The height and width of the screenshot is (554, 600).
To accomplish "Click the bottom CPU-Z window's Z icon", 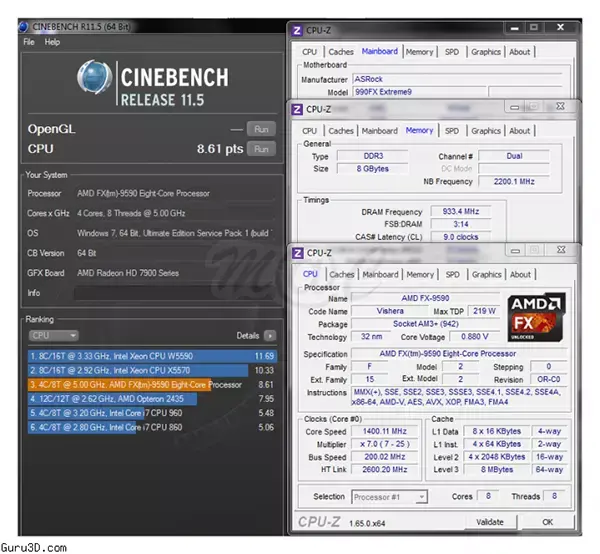I will coord(297,253).
